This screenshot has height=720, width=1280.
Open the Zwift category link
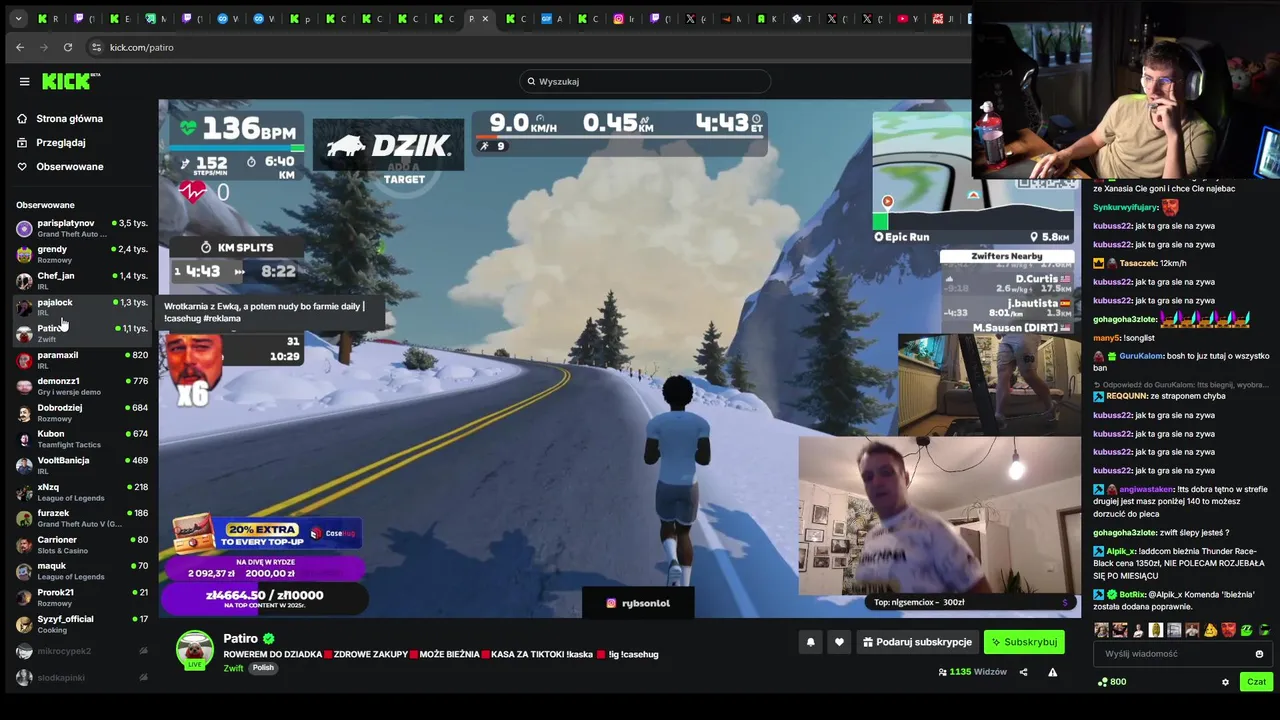click(x=234, y=668)
